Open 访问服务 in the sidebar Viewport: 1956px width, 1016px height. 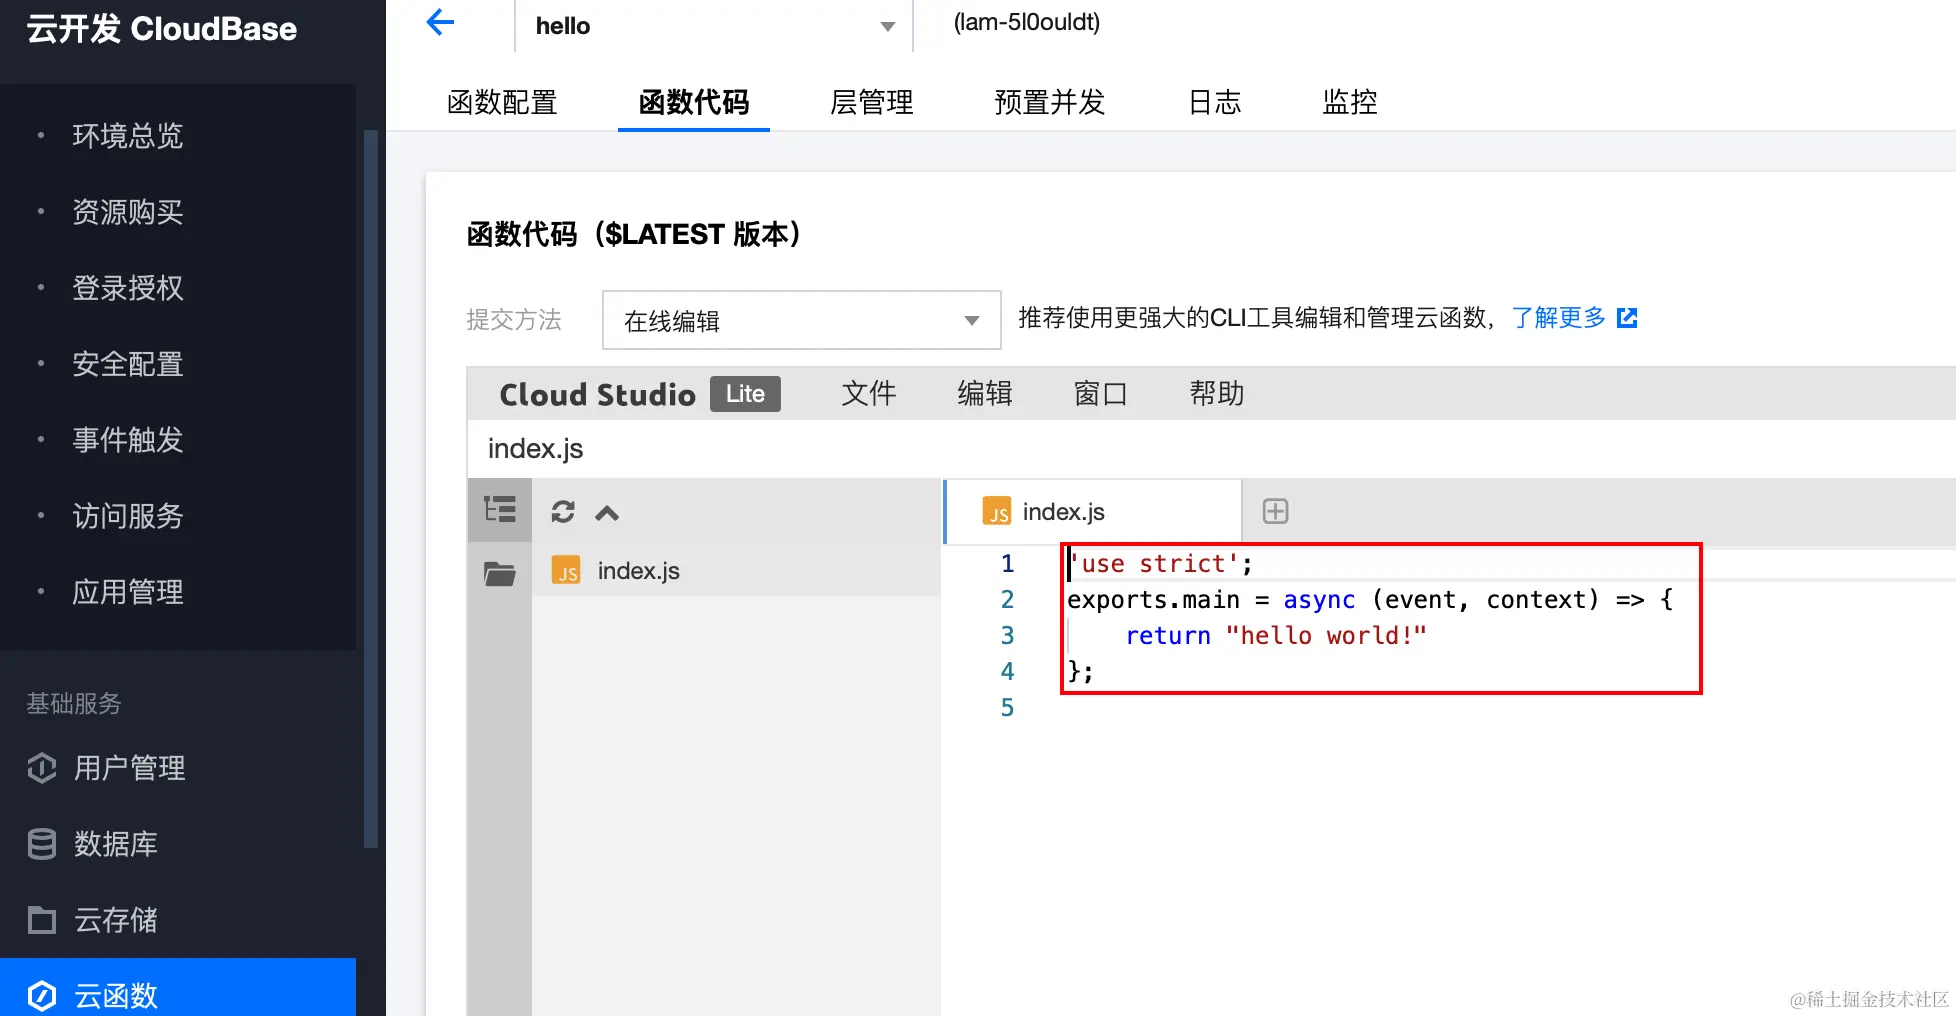click(128, 516)
